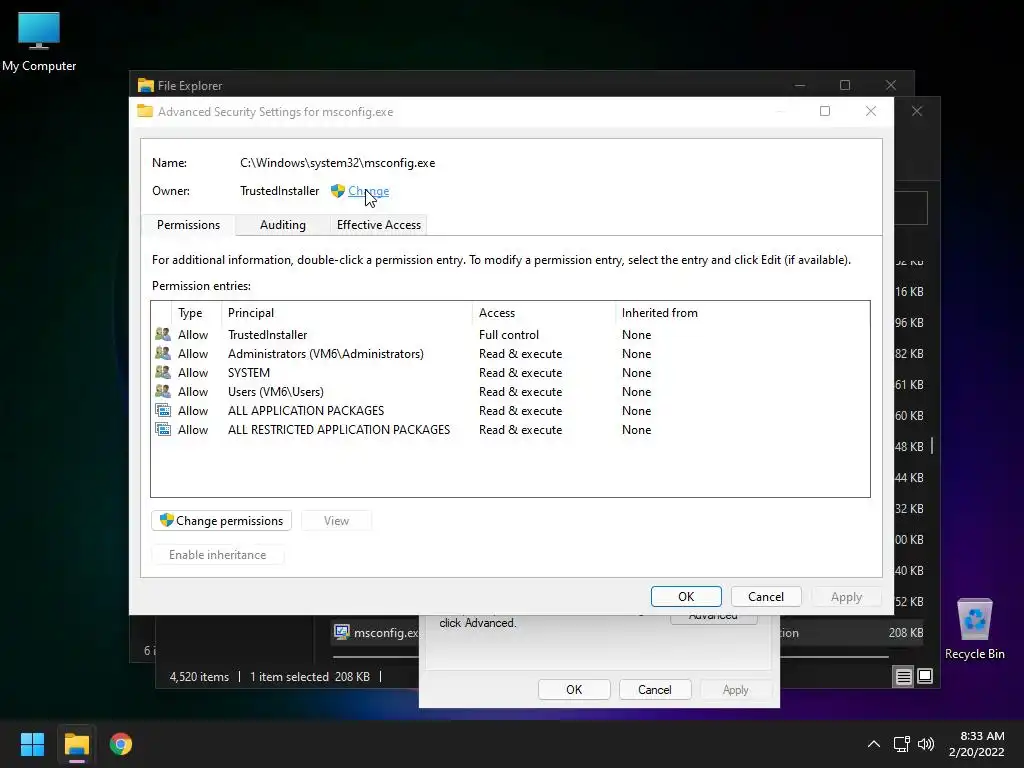Viewport: 1024px width, 768px height.
Task: Open the Windows Start menu
Action: [32, 744]
